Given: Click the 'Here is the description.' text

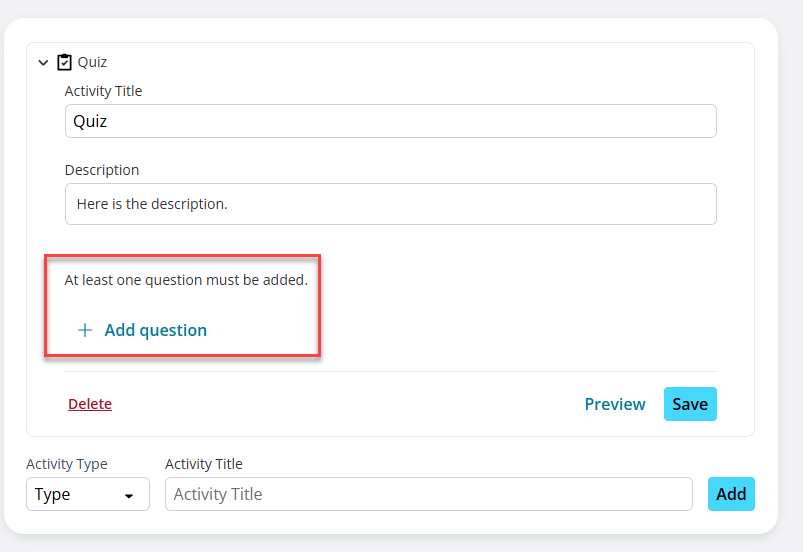Looking at the screenshot, I should coord(152,204).
